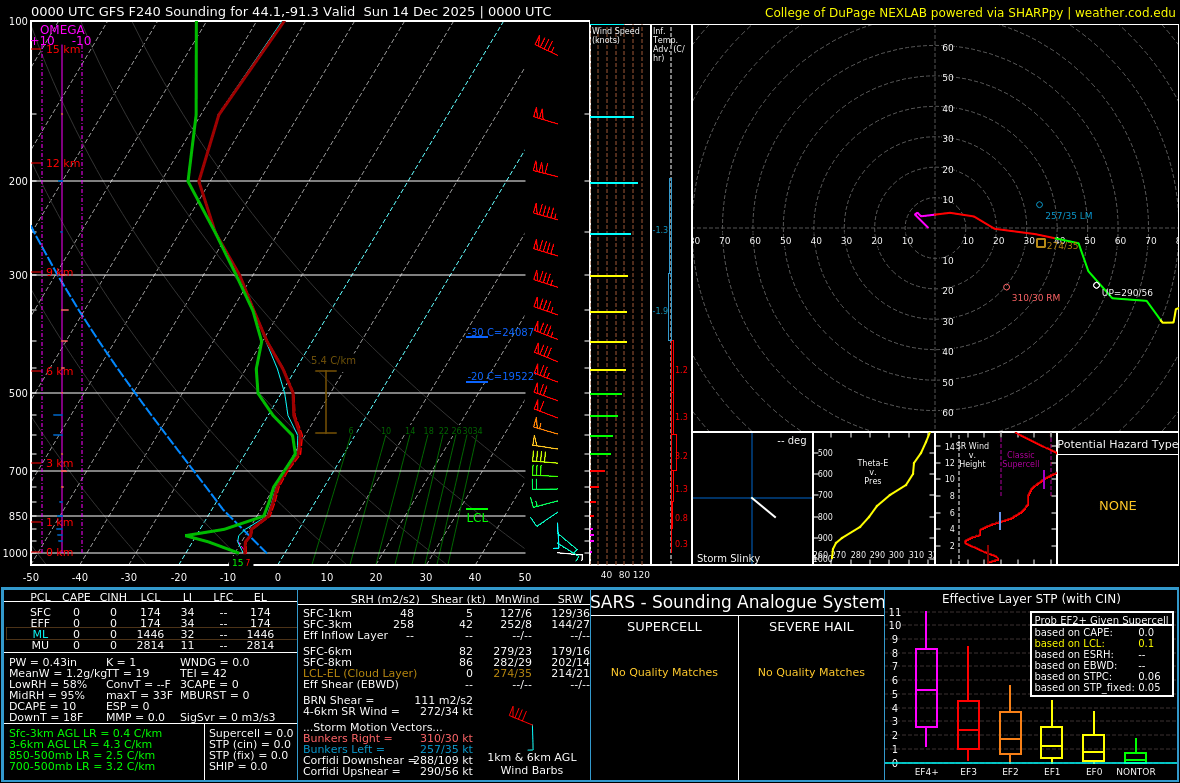Screen dimensions: 1180x783
Task: Click SARS - Sounding Analogue System heading
Action: point(738,602)
